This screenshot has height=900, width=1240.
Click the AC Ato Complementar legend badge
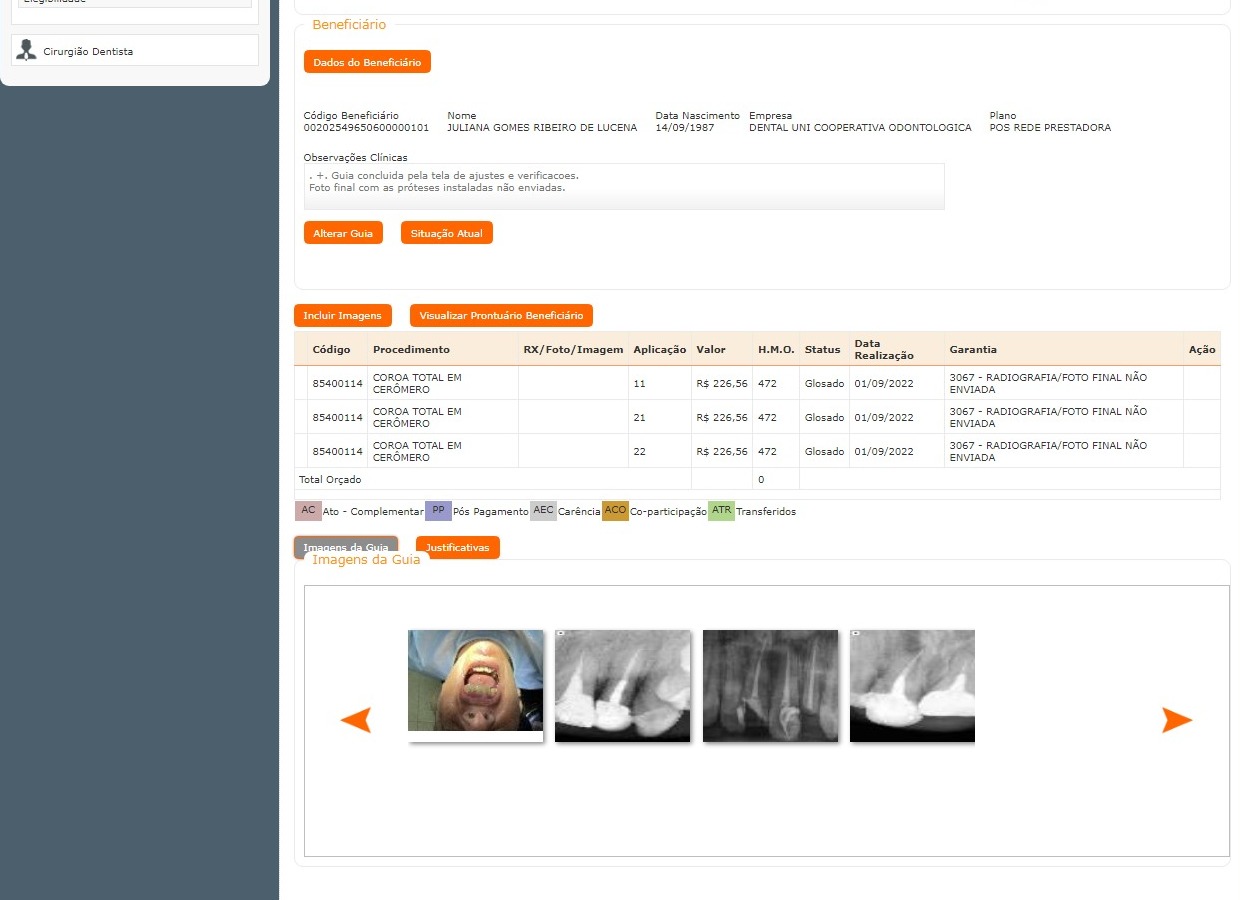308,511
